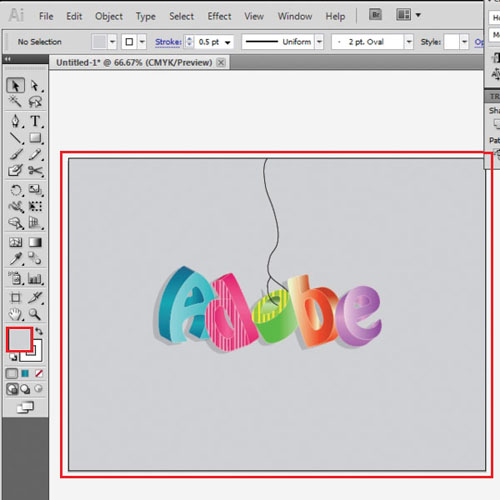
Task: Click the toolbar Fill color swatch
Action: [x=19, y=339]
